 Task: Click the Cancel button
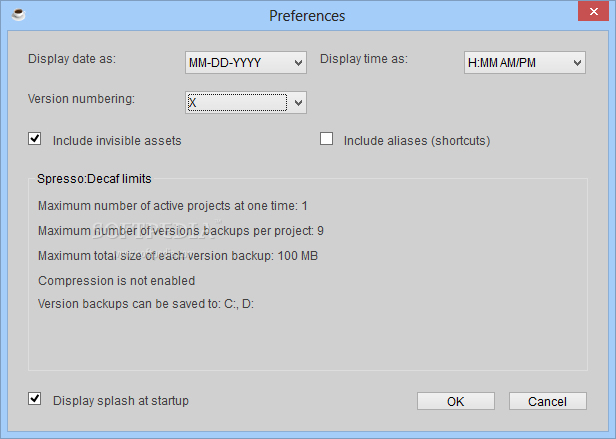(x=547, y=401)
